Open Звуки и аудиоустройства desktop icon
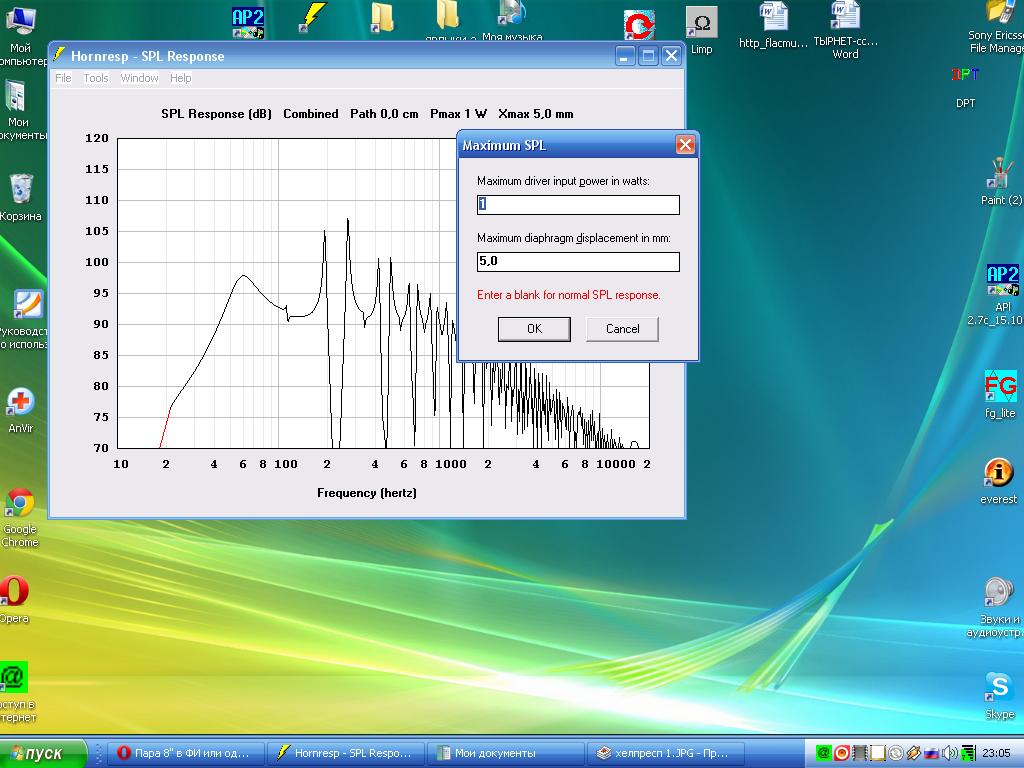 (x=997, y=607)
